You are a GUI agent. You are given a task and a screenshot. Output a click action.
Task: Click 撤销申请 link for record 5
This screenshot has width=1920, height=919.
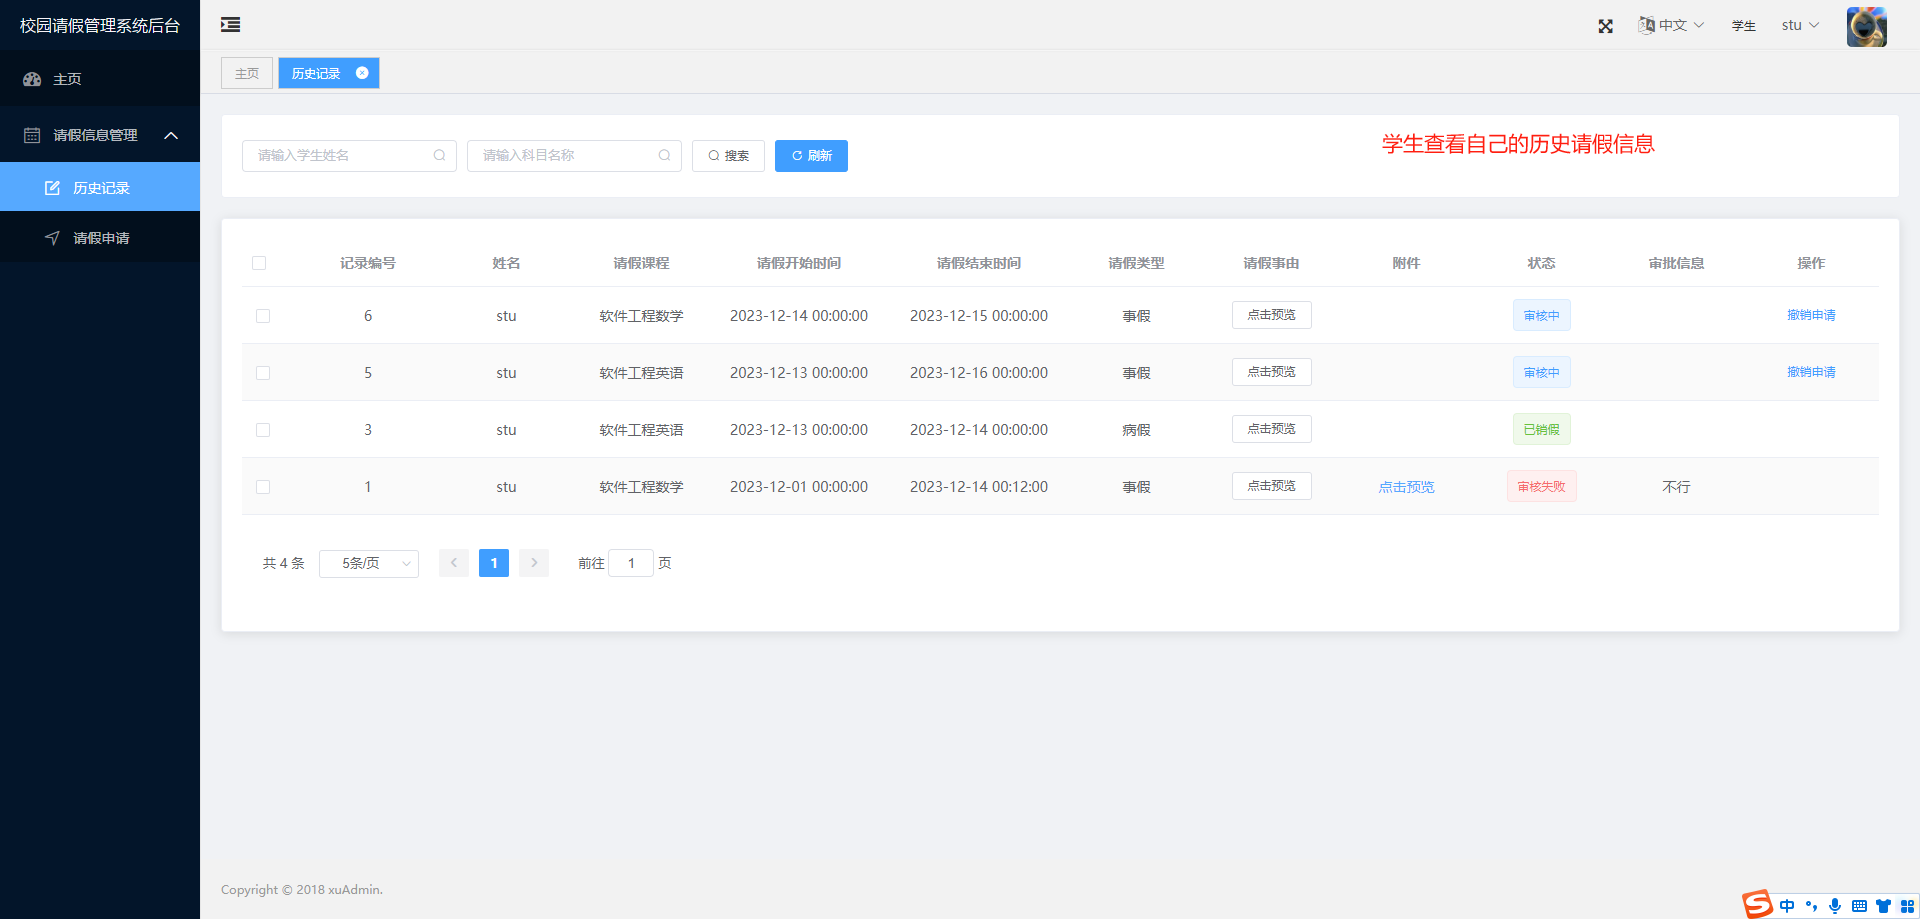[1811, 372]
